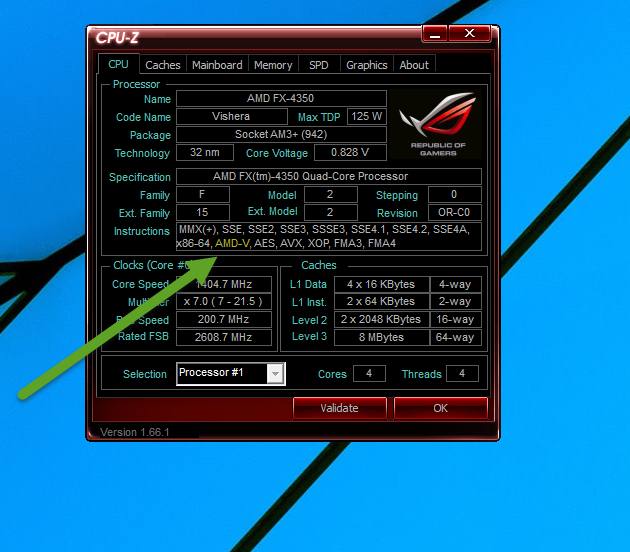Viewport: 630px width, 552px height.
Task: Click the Quad-Core Processor specification field
Action: click(329, 176)
